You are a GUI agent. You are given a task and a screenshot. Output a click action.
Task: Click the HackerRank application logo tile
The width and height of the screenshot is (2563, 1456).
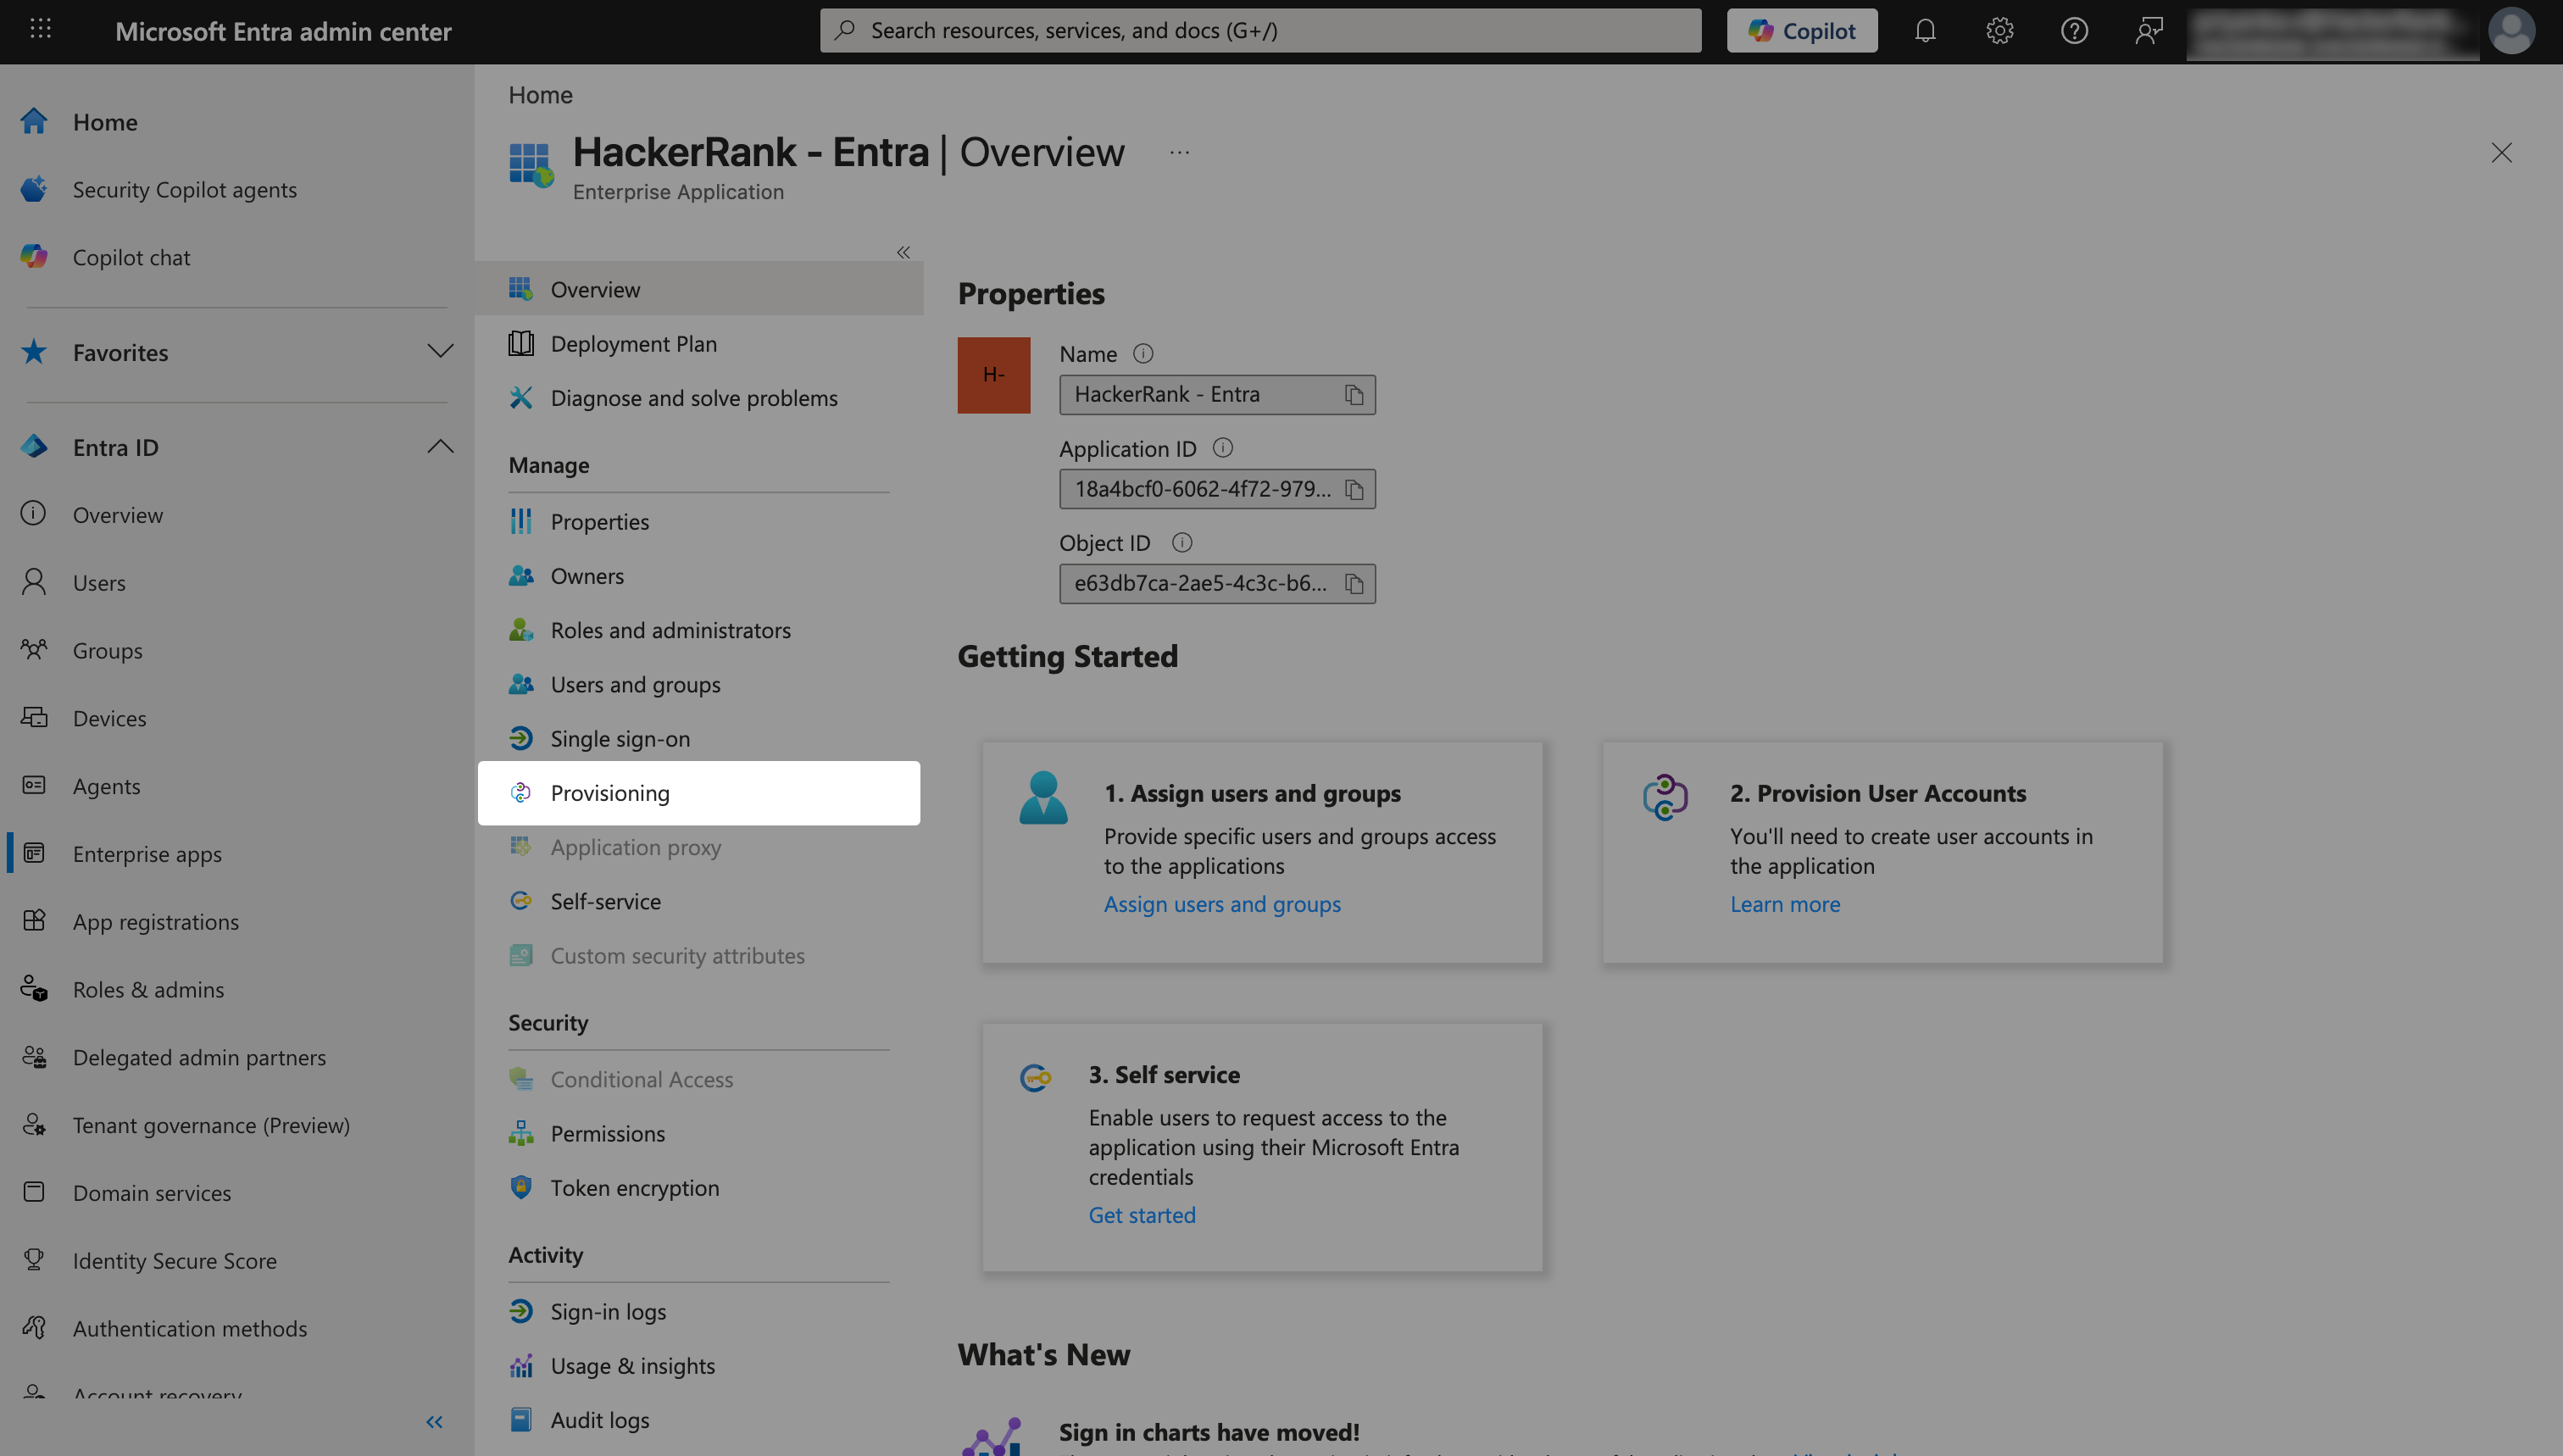(x=993, y=375)
